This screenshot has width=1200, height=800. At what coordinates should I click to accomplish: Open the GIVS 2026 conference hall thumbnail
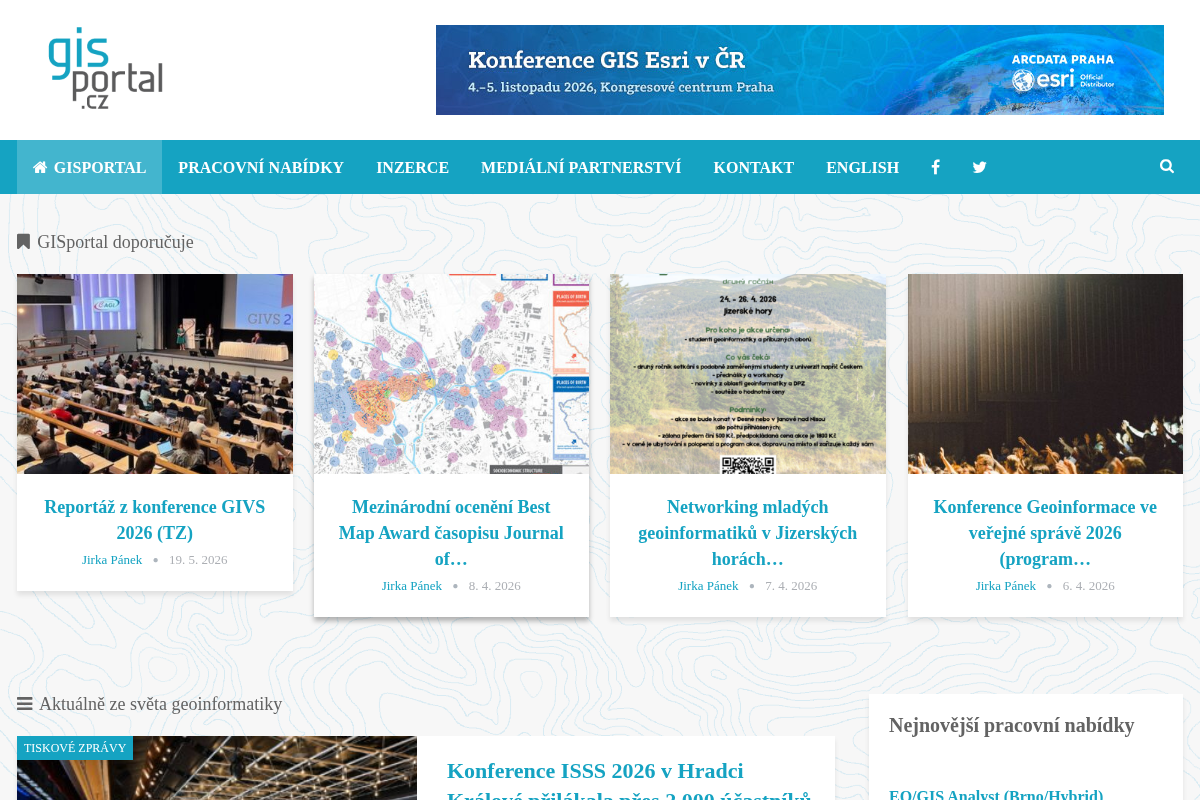click(x=155, y=374)
